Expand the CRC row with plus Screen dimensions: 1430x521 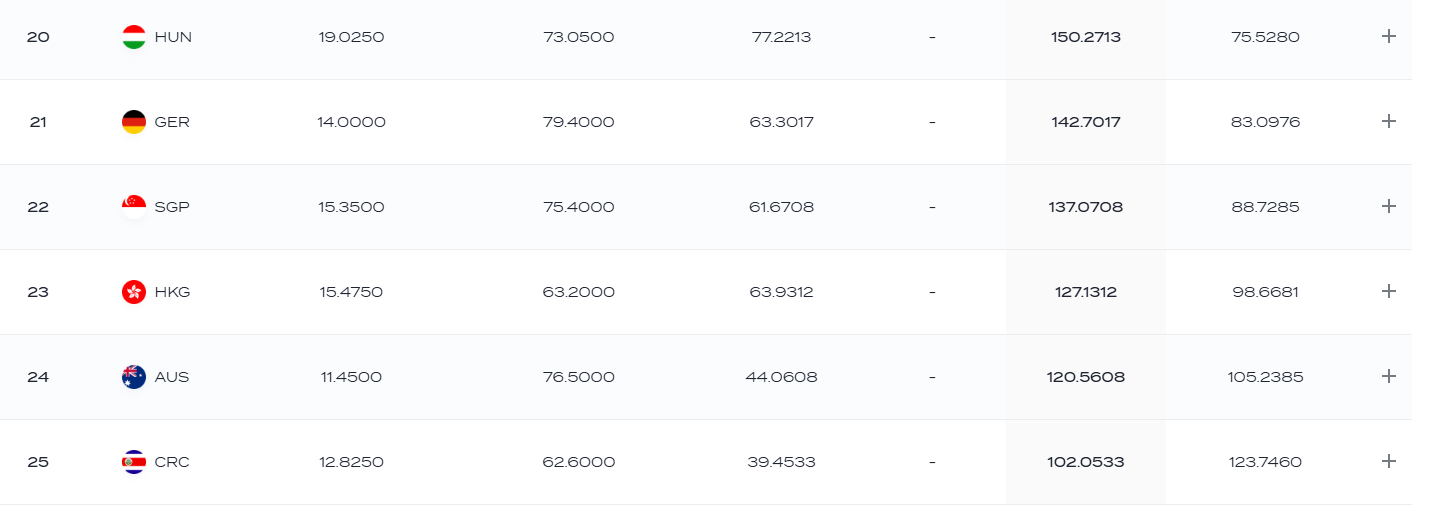point(1388,461)
